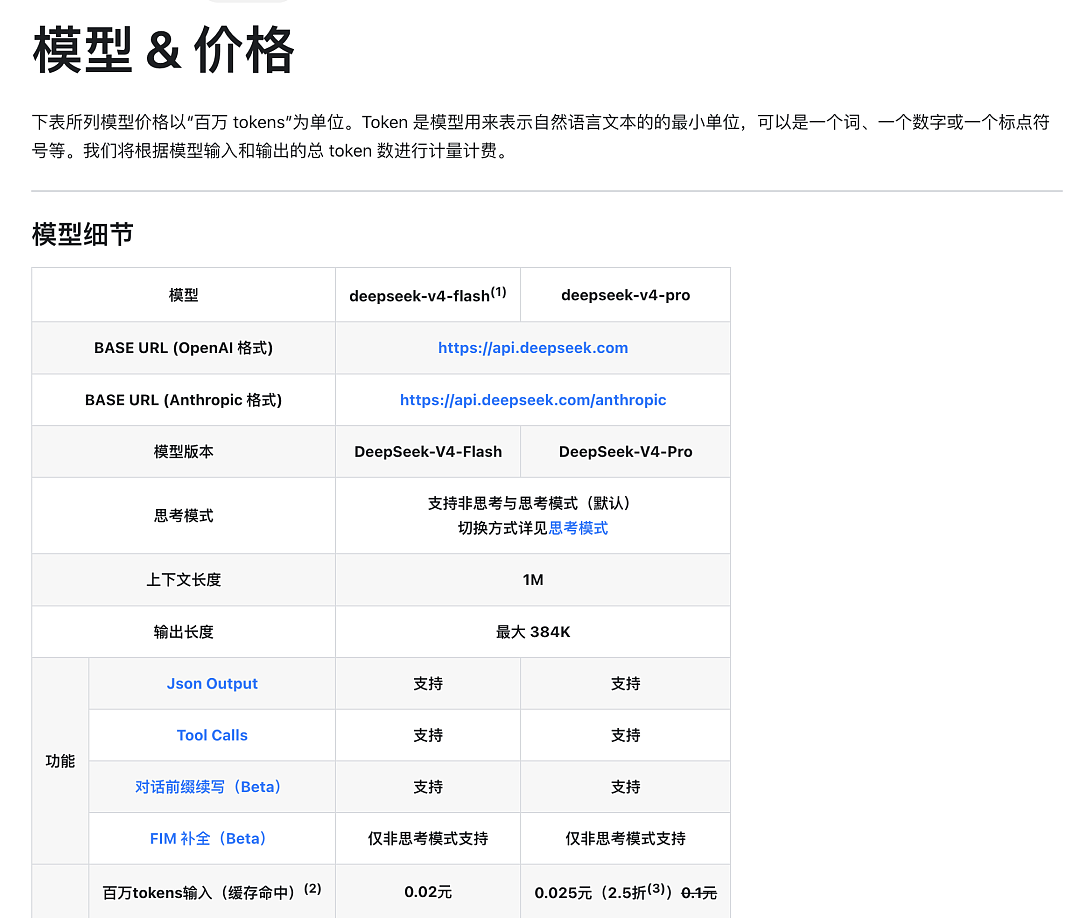Open the Tool Calls link
The width and height of the screenshot is (1080, 918).
click(x=211, y=736)
